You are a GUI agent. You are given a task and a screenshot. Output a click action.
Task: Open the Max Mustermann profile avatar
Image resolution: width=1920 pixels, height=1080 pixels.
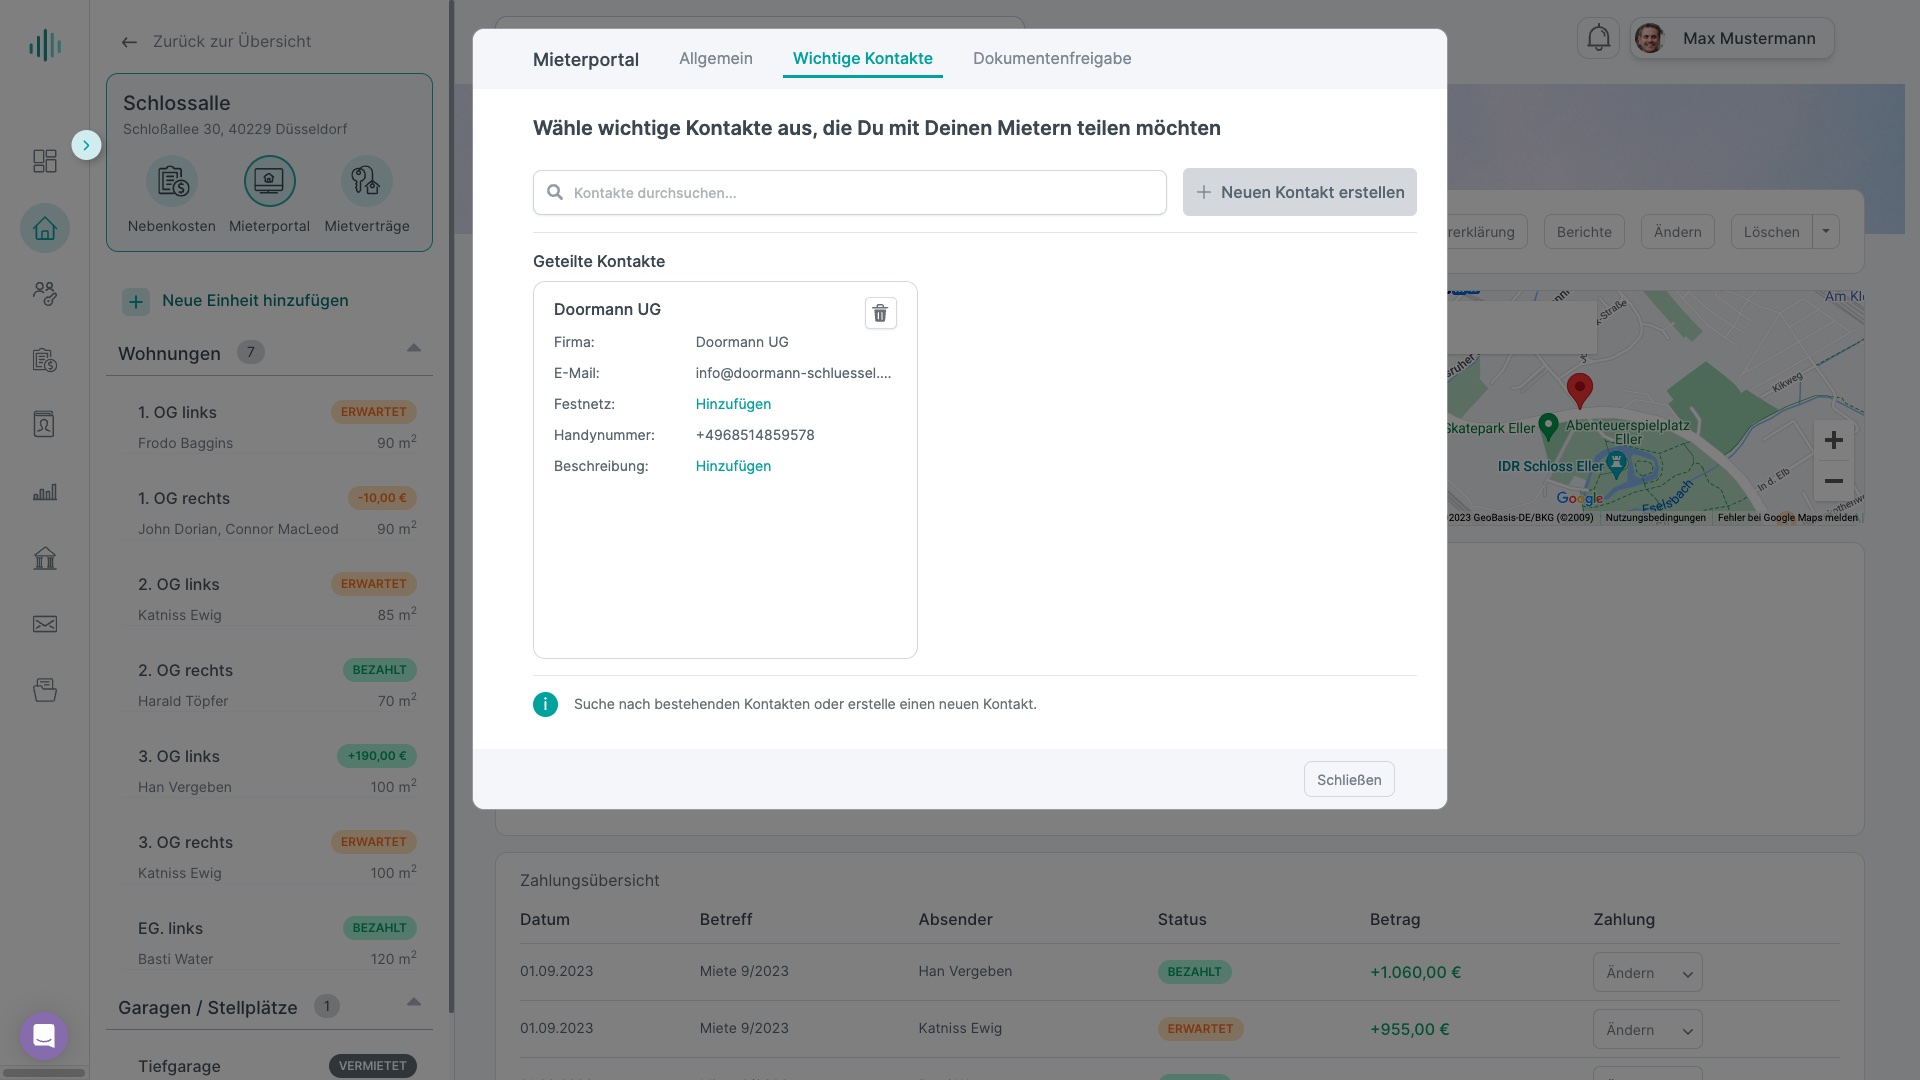pyautogui.click(x=1649, y=38)
